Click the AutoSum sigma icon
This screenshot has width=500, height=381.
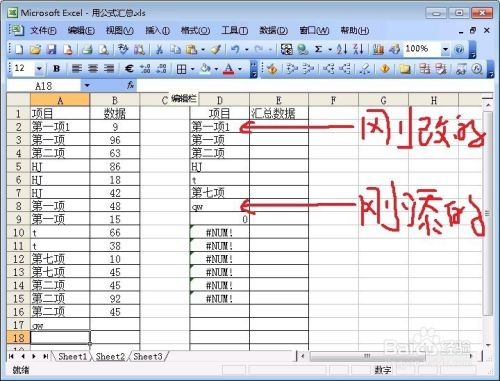(318, 50)
